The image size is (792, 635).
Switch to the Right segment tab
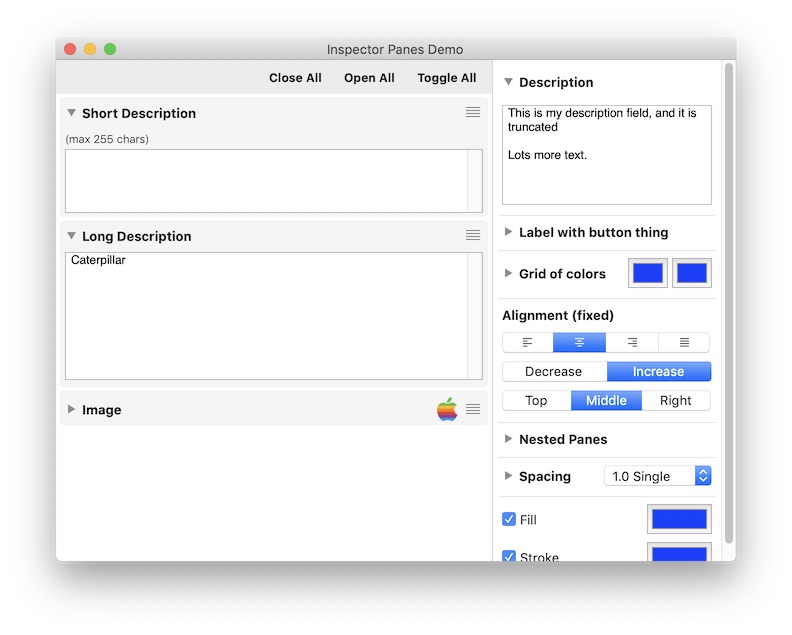[675, 401]
